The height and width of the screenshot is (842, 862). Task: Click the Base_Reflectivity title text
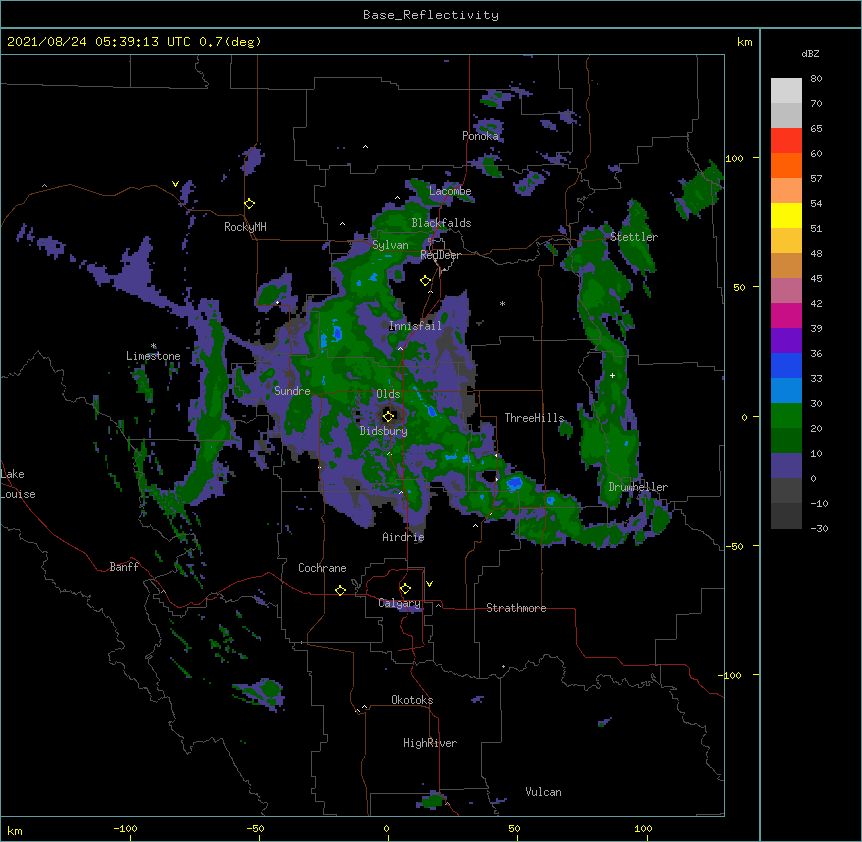click(x=431, y=15)
